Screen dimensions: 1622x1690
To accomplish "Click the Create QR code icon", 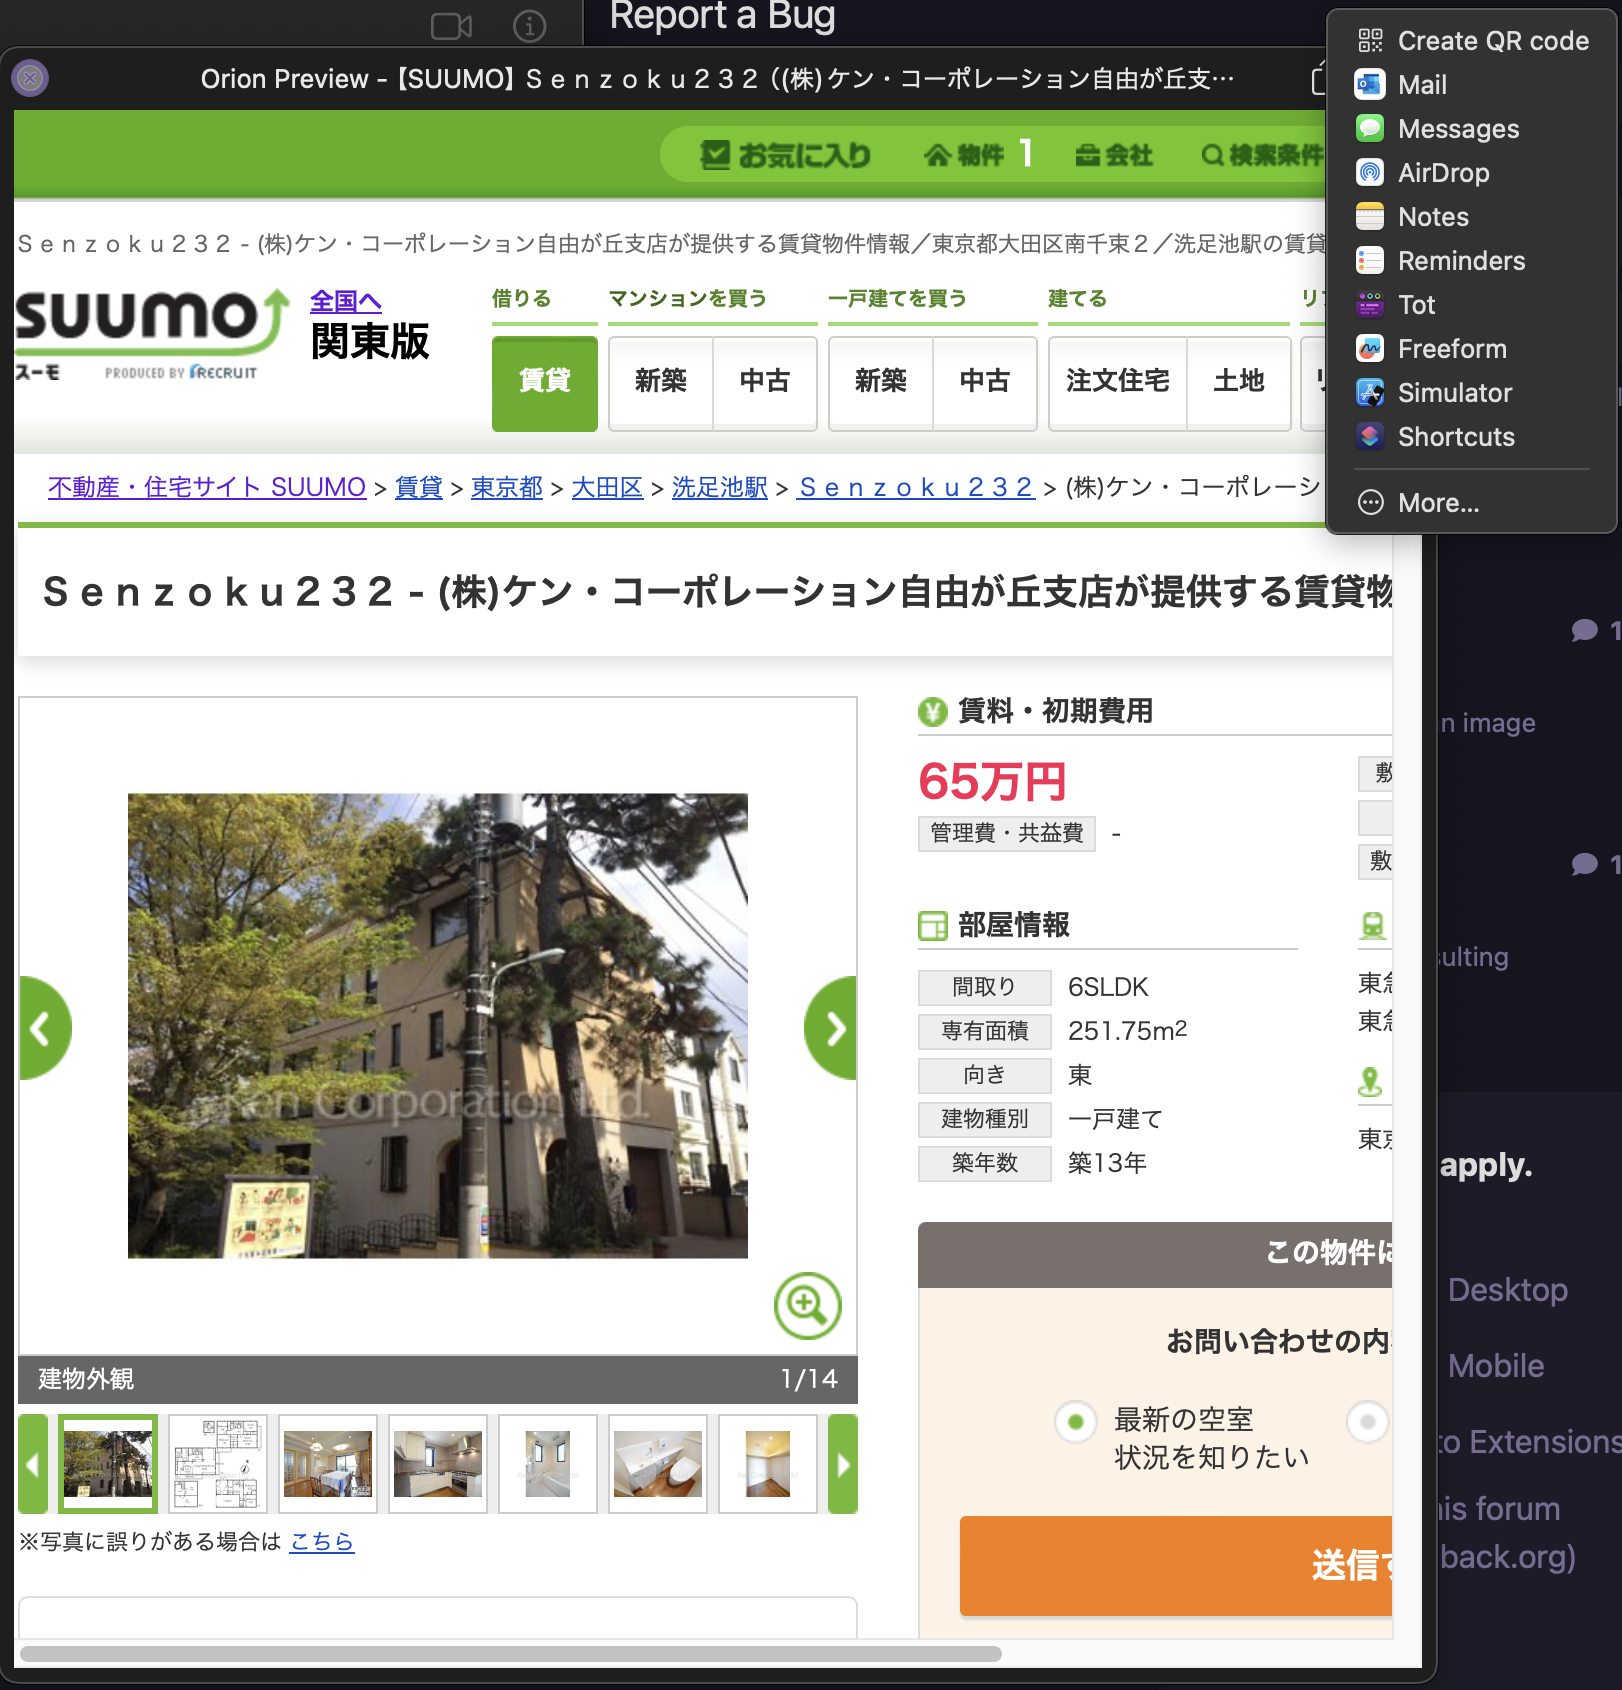I will (1370, 41).
